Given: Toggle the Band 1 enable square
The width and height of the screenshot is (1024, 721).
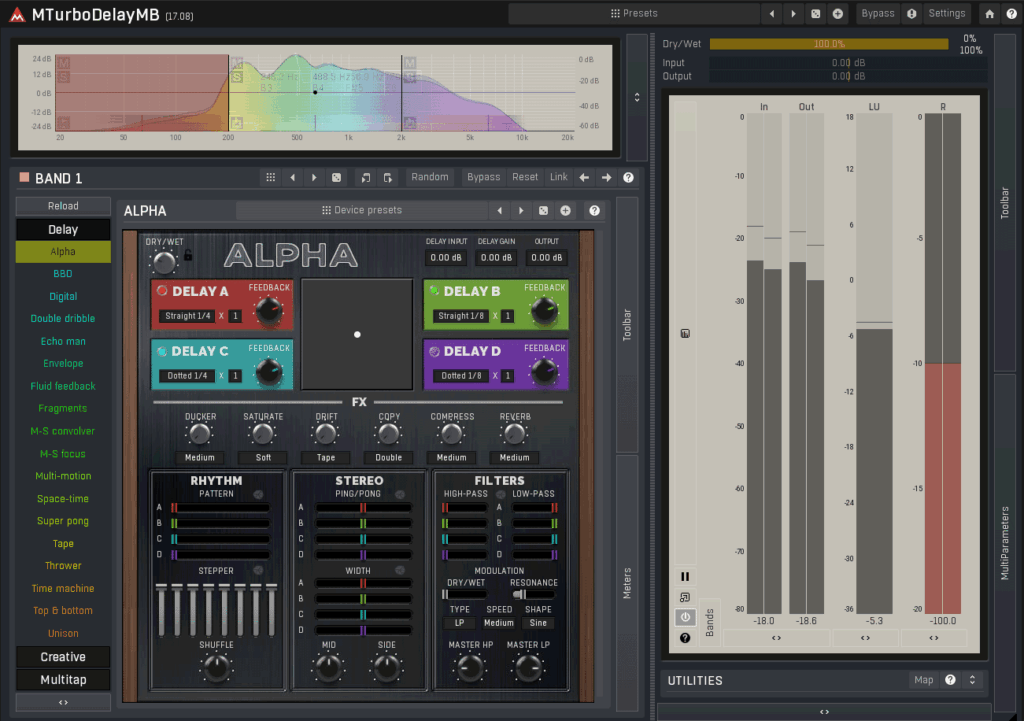Looking at the screenshot, I should pyautogui.click(x=24, y=177).
